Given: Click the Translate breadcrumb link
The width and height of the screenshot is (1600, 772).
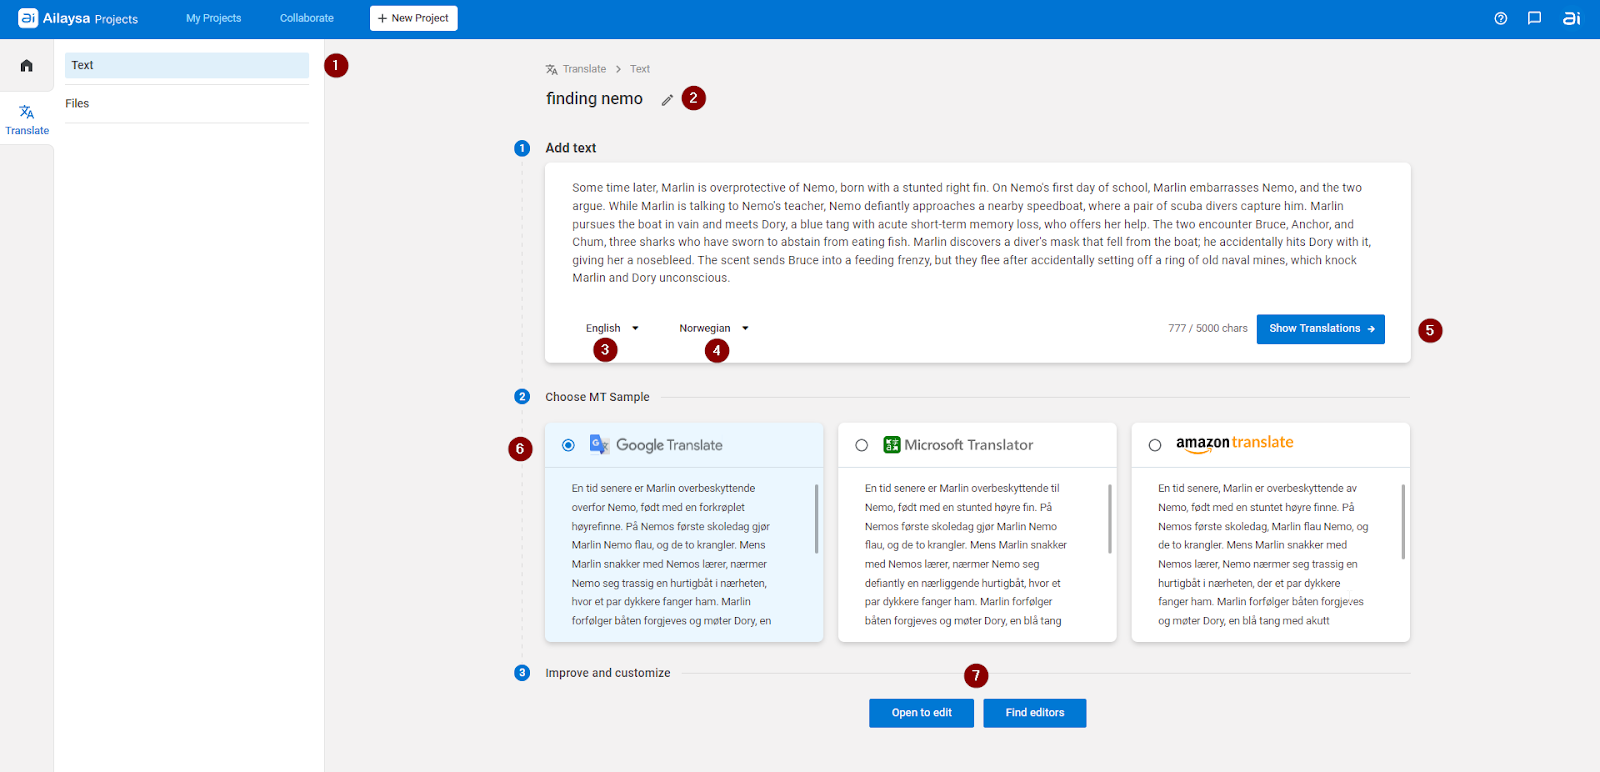Looking at the screenshot, I should pyautogui.click(x=584, y=69).
